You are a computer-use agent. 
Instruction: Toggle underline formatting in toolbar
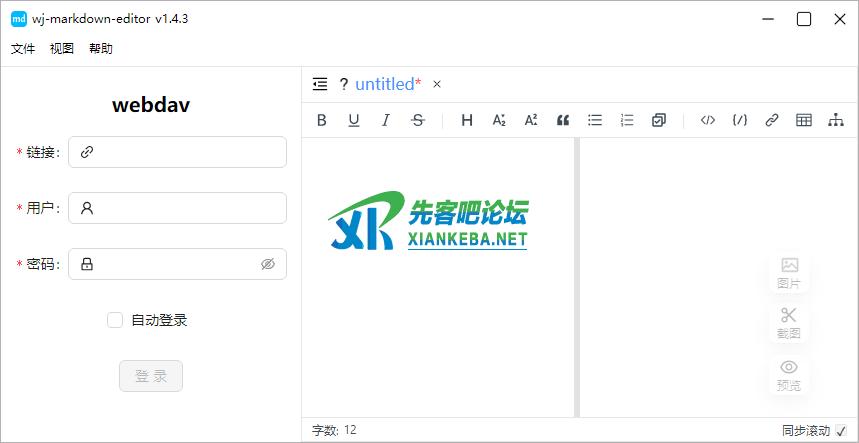354,120
